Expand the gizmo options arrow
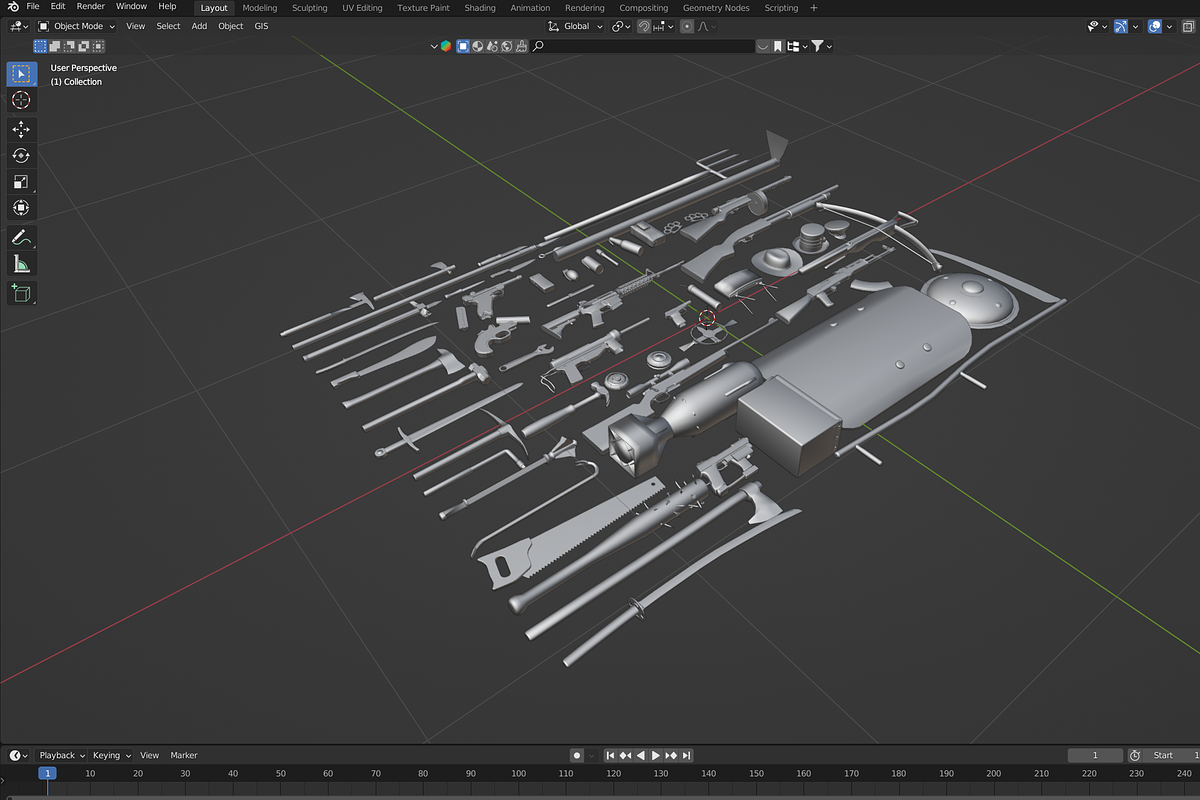 point(1135,26)
